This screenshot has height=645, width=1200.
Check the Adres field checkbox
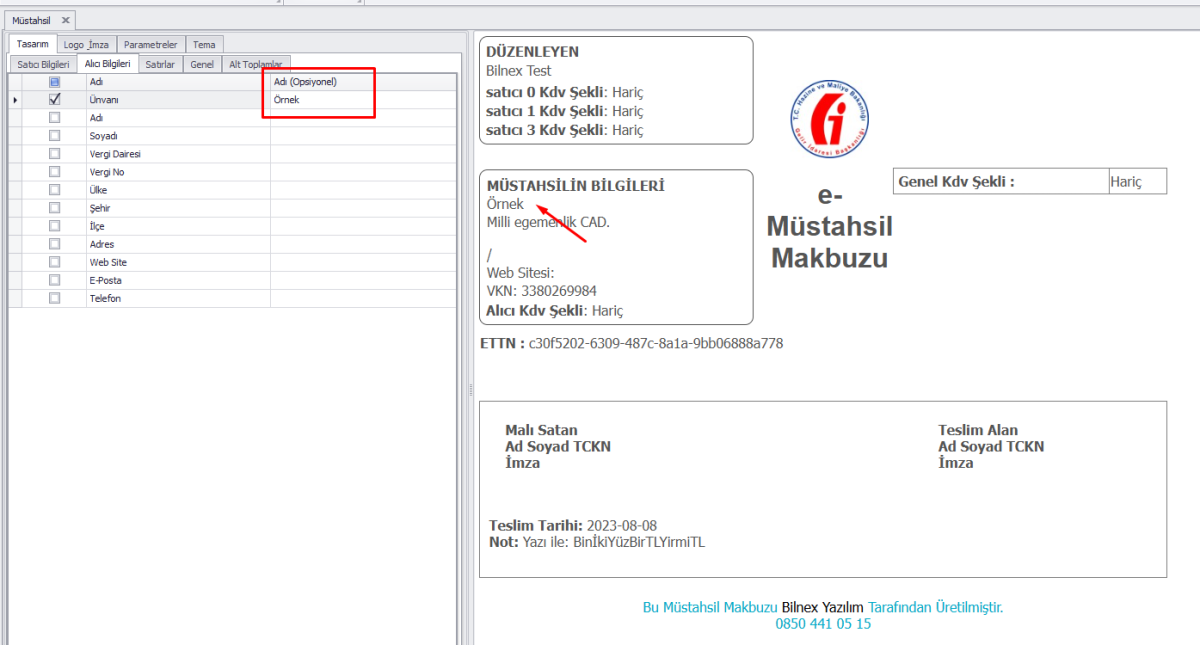point(55,244)
